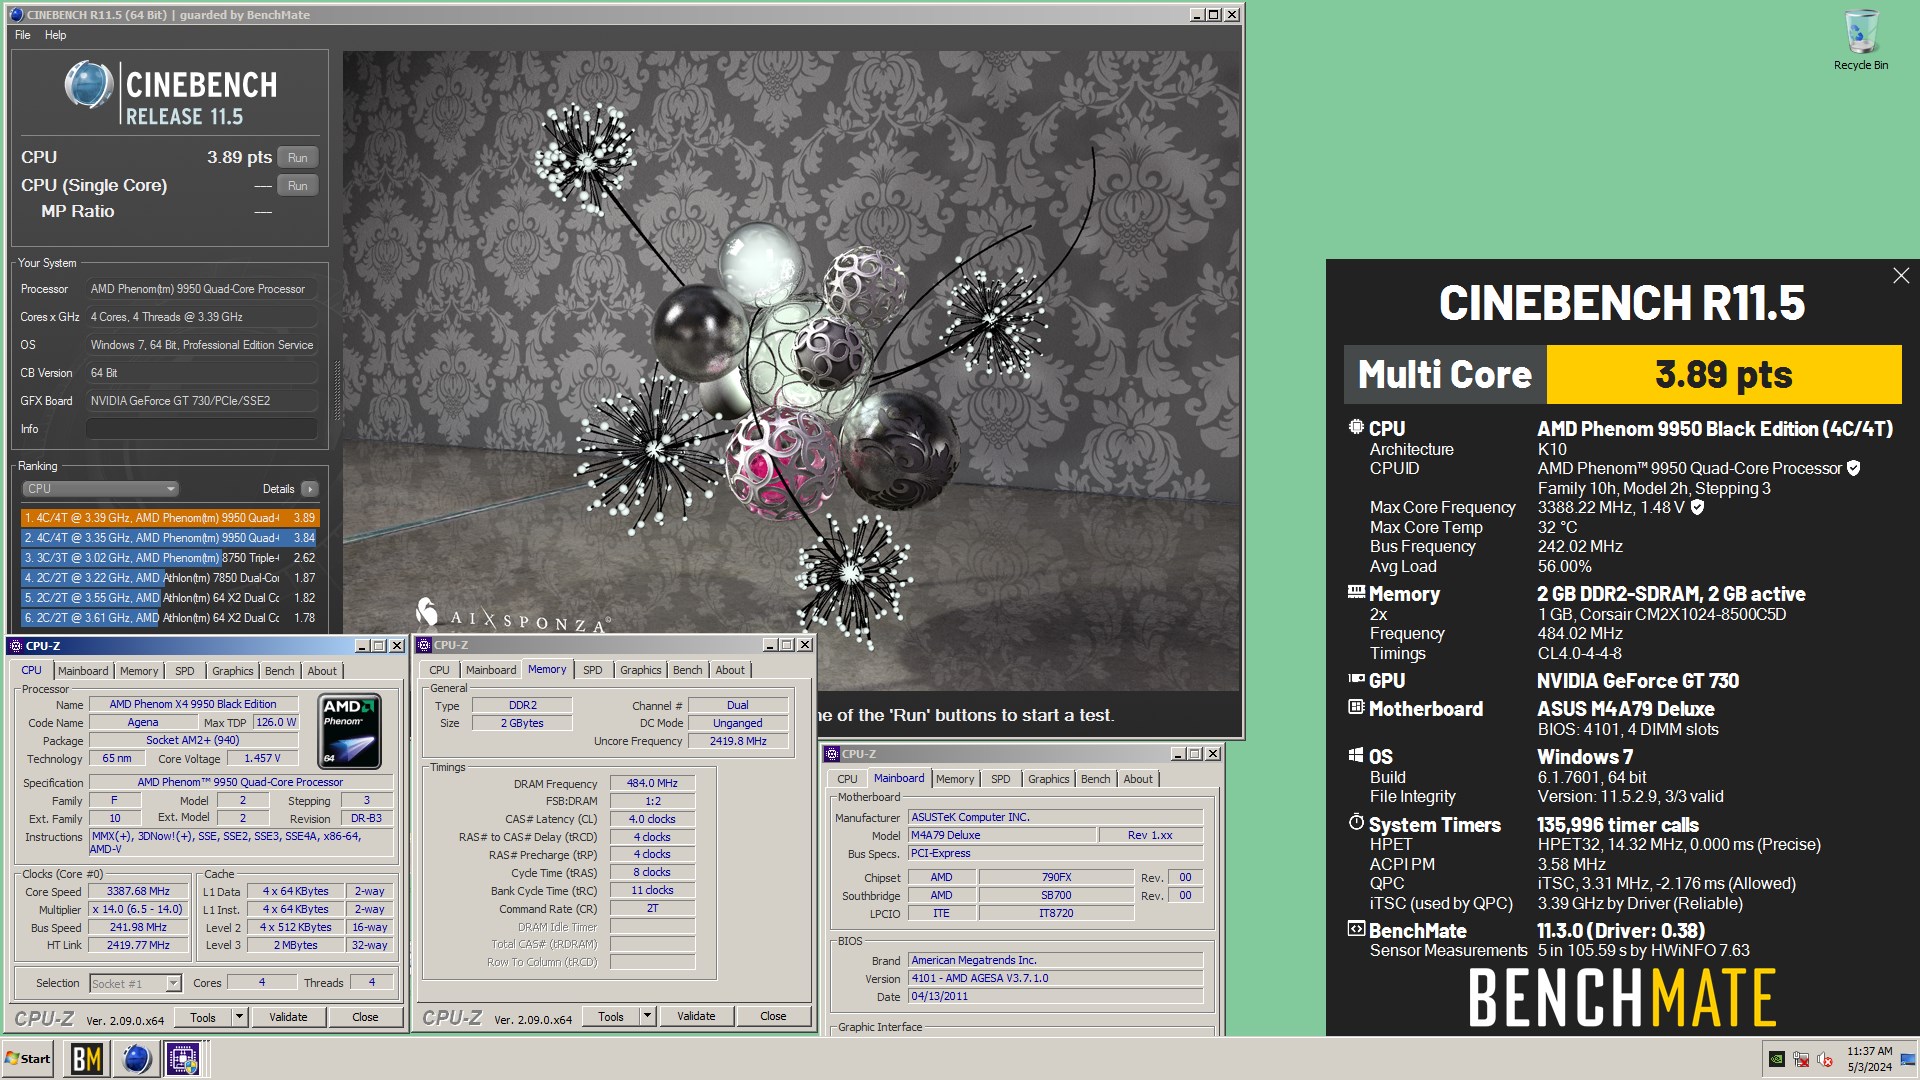Viewport: 1920px width, 1080px height.
Task: Switch to SPD tab in Memory CPU-Z window
Action: (x=593, y=670)
